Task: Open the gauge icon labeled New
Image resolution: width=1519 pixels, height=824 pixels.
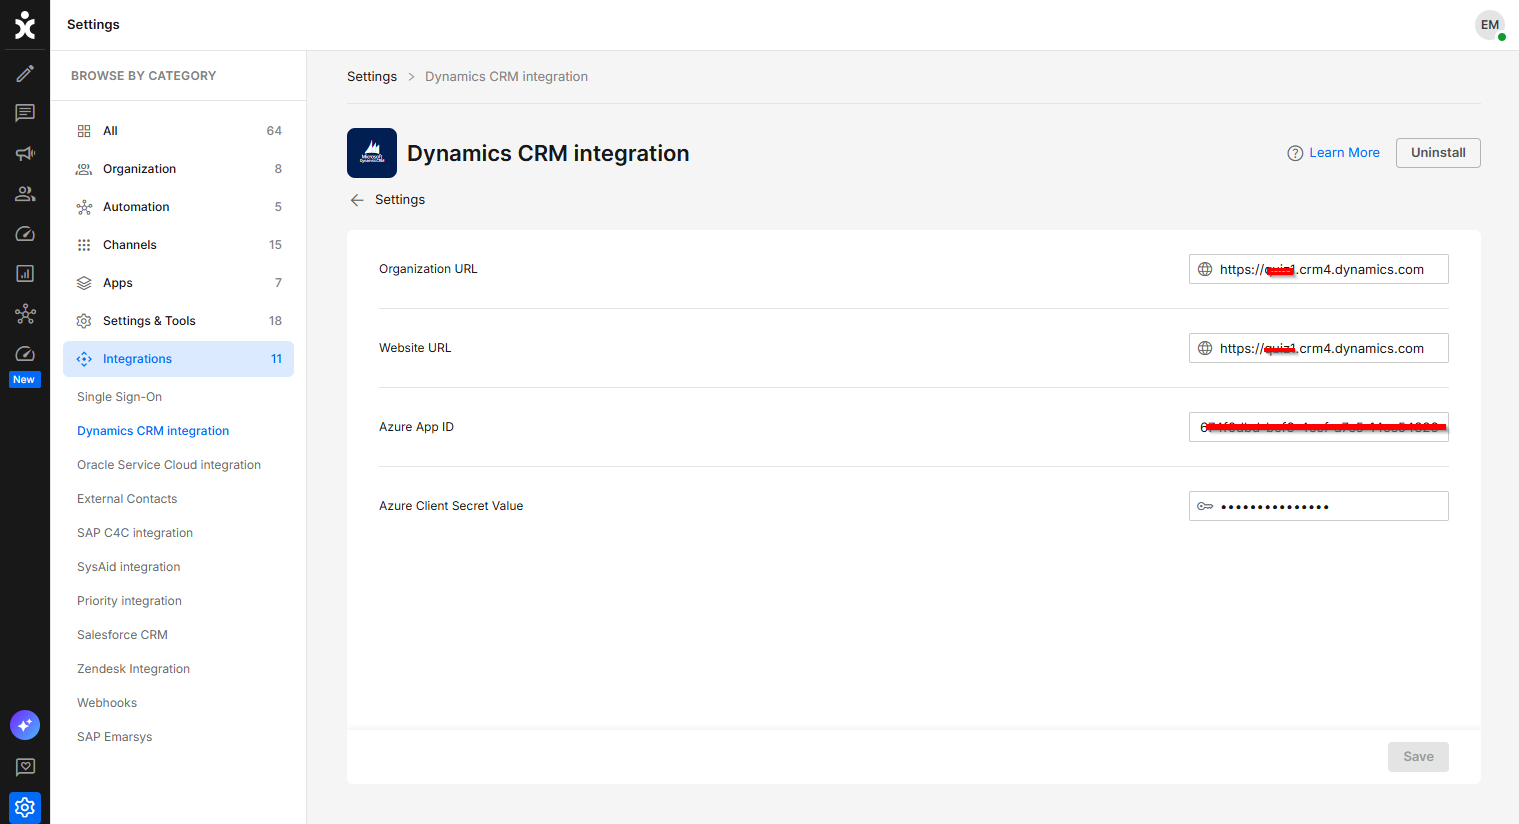Action: (x=25, y=354)
